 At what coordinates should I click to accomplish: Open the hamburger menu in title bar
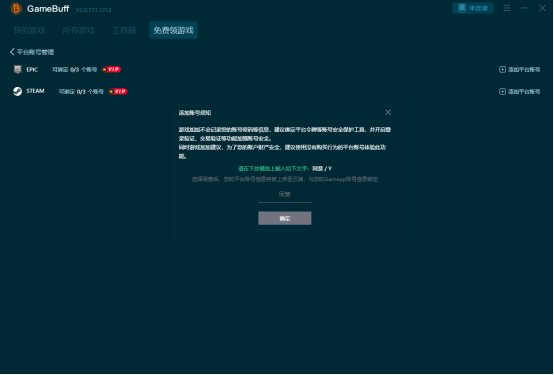click(x=507, y=8)
